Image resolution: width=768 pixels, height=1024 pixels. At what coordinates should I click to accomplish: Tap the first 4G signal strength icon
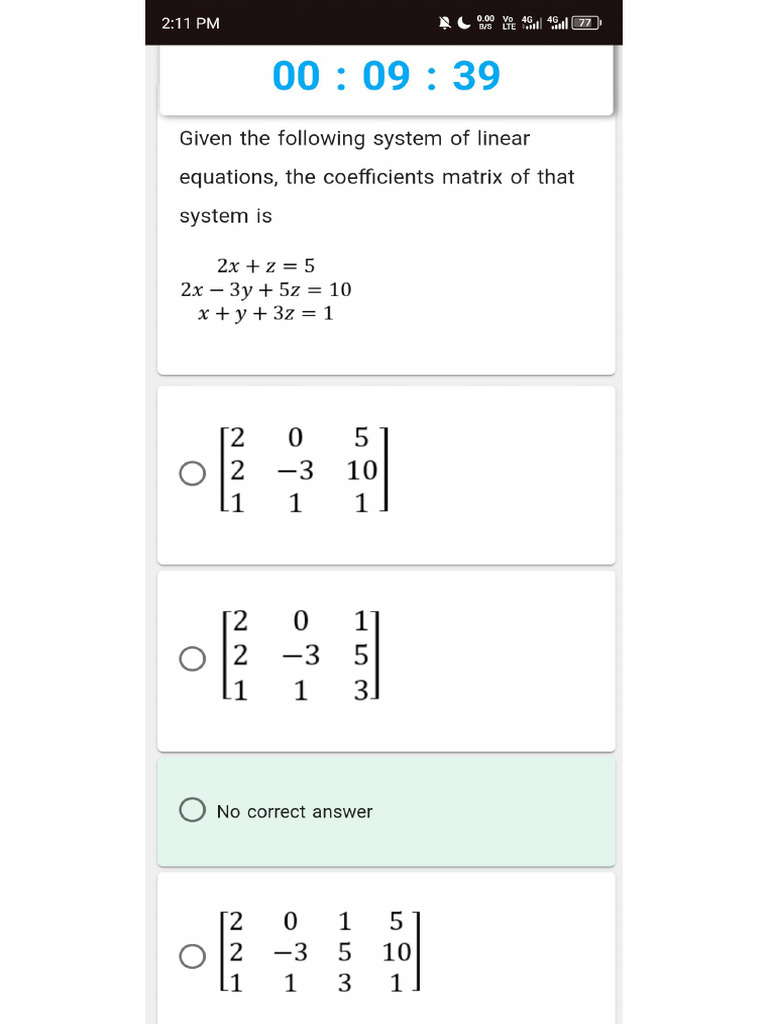[x=532, y=23]
